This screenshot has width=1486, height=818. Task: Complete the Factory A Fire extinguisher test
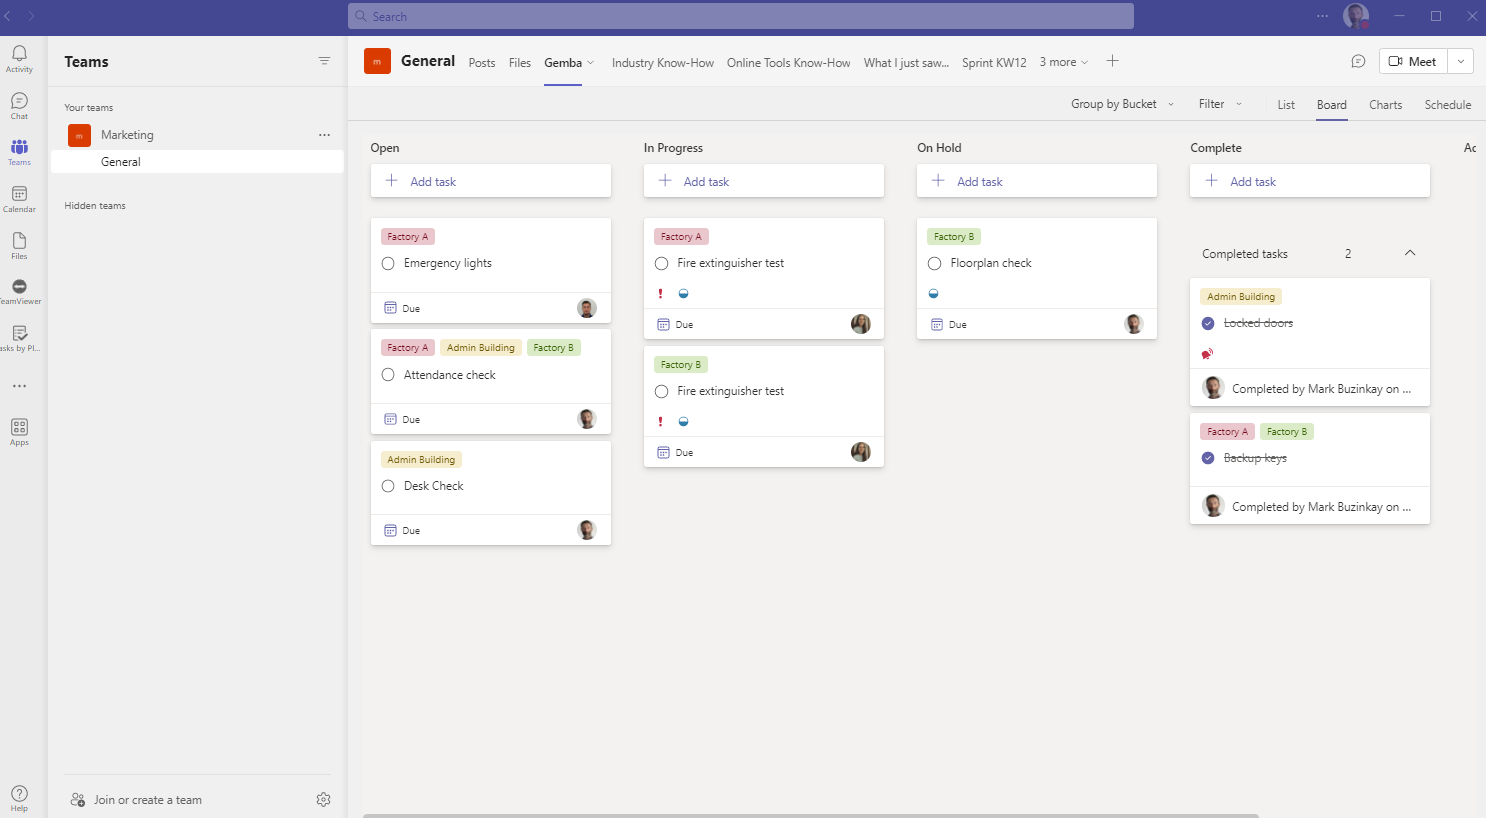(661, 264)
